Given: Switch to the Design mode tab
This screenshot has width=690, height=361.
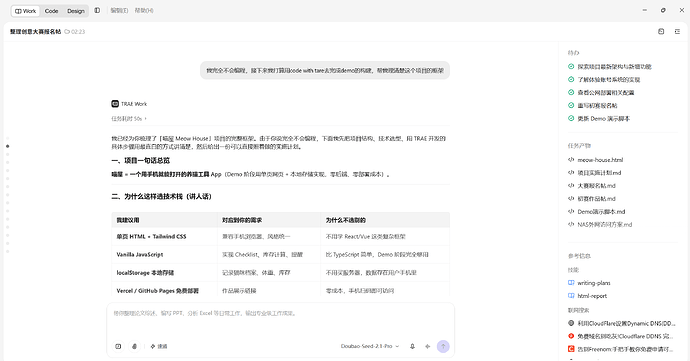Looking at the screenshot, I should pos(76,11).
